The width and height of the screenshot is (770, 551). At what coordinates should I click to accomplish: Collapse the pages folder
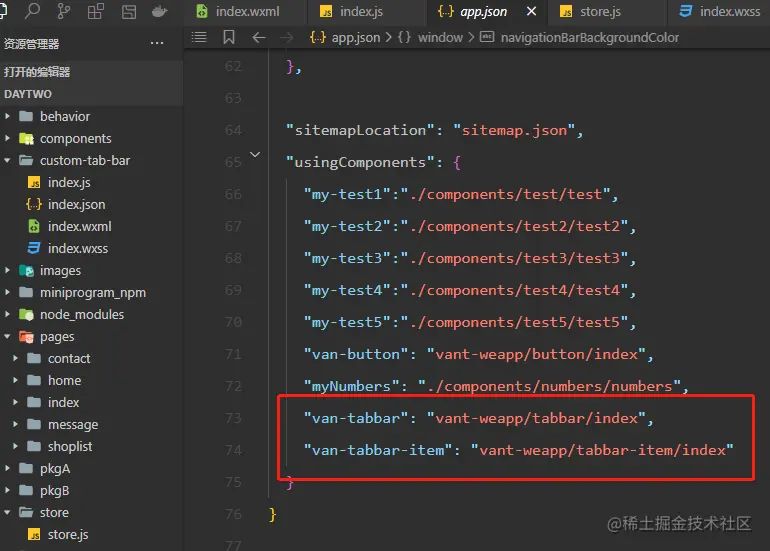pyautogui.click(x=7, y=336)
